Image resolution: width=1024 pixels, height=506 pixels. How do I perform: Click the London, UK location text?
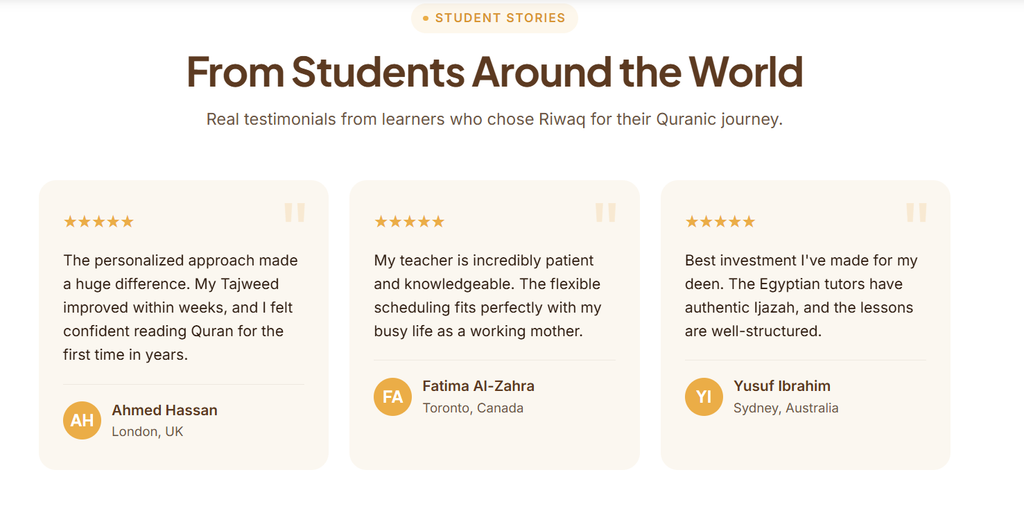(148, 432)
